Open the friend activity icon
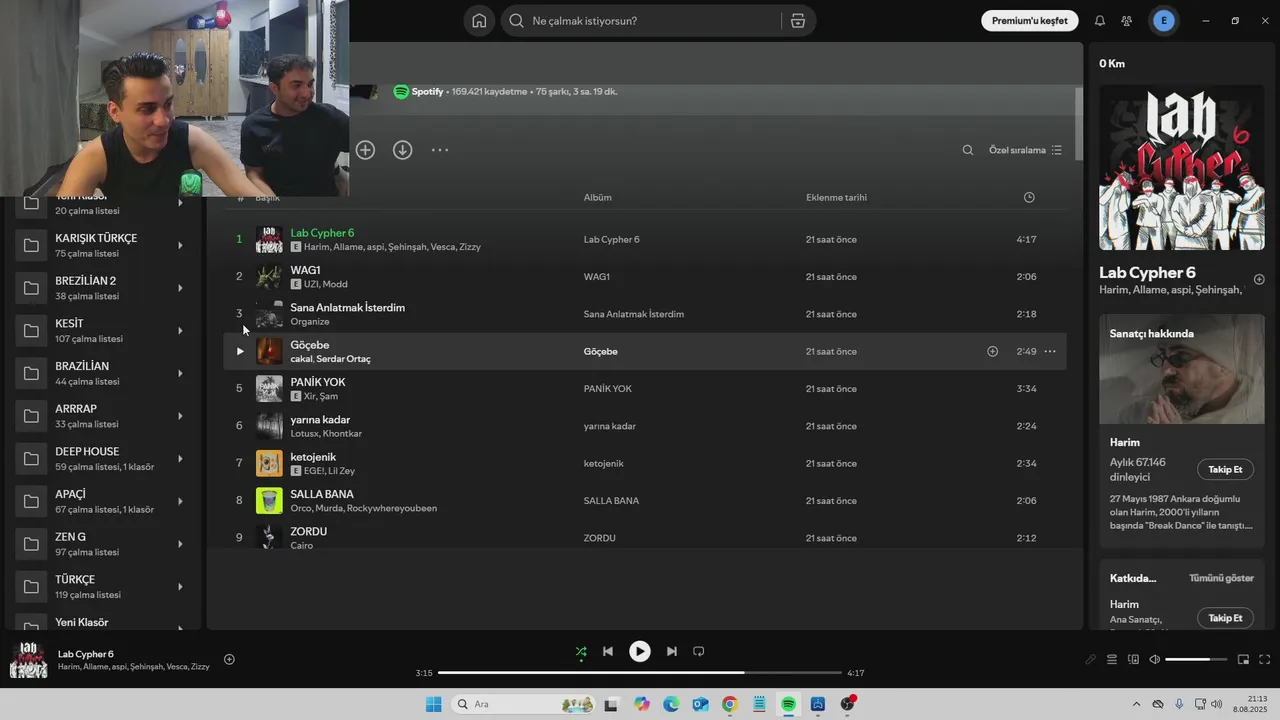Viewport: 1280px width, 720px height. coord(1127,21)
